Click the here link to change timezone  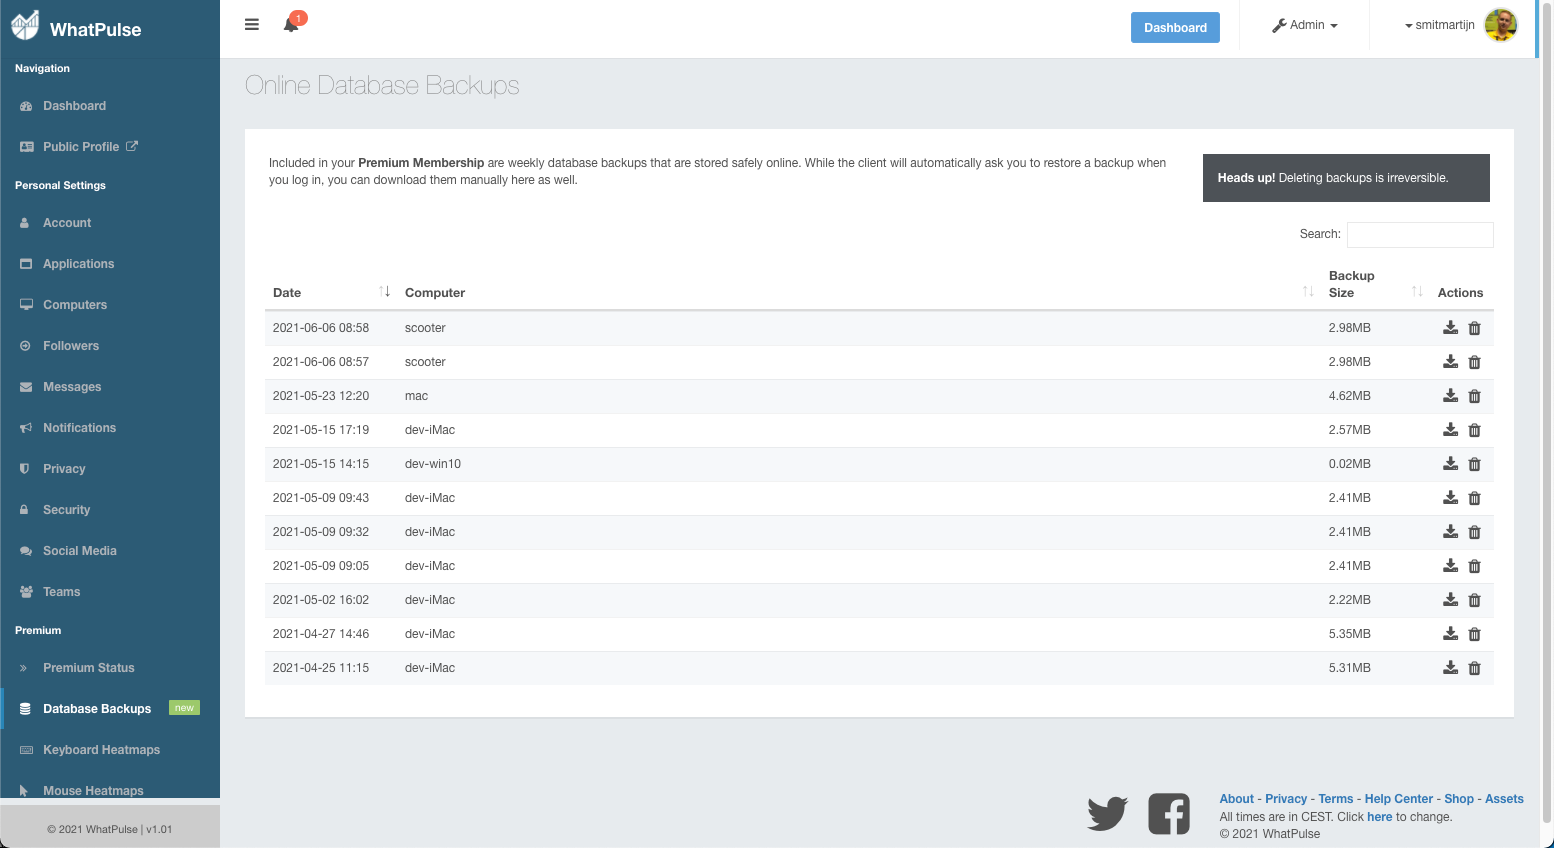pyautogui.click(x=1379, y=816)
